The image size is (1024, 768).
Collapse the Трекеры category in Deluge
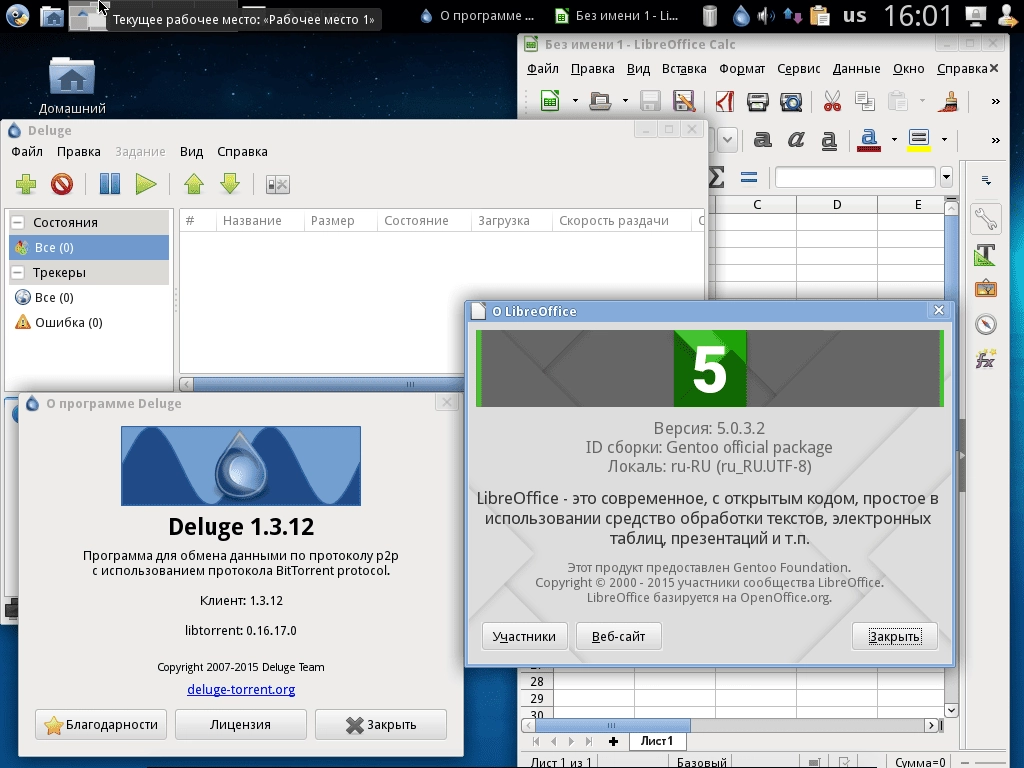18,272
